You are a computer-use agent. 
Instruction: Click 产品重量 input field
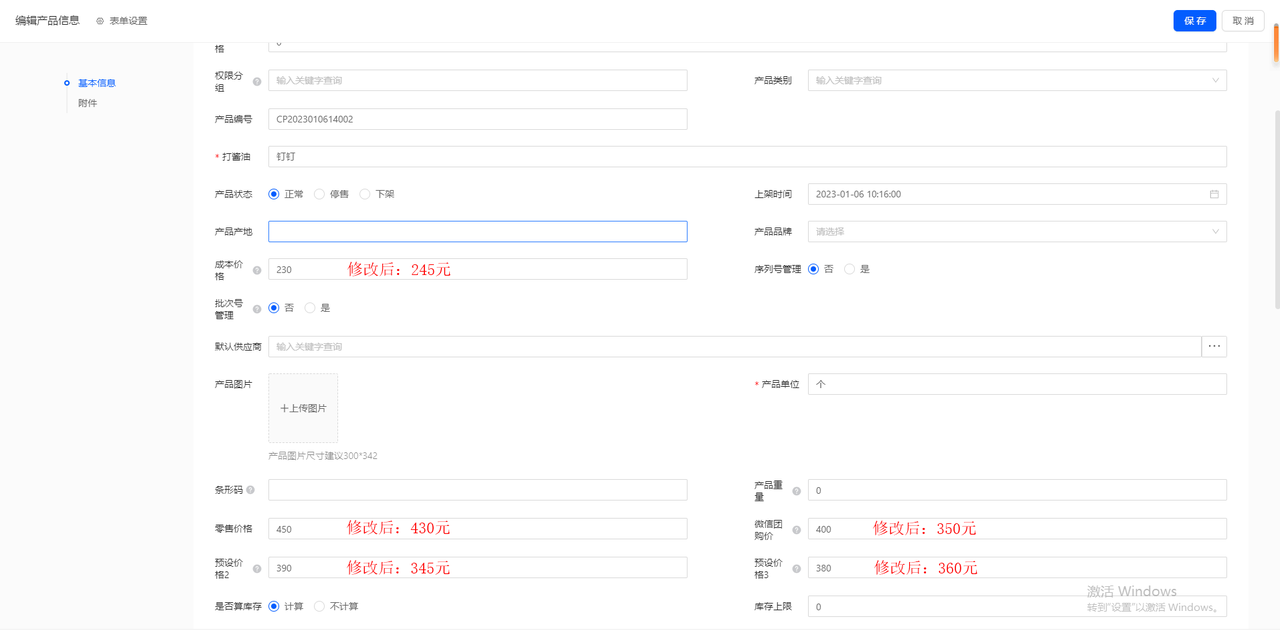tap(1017, 490)
